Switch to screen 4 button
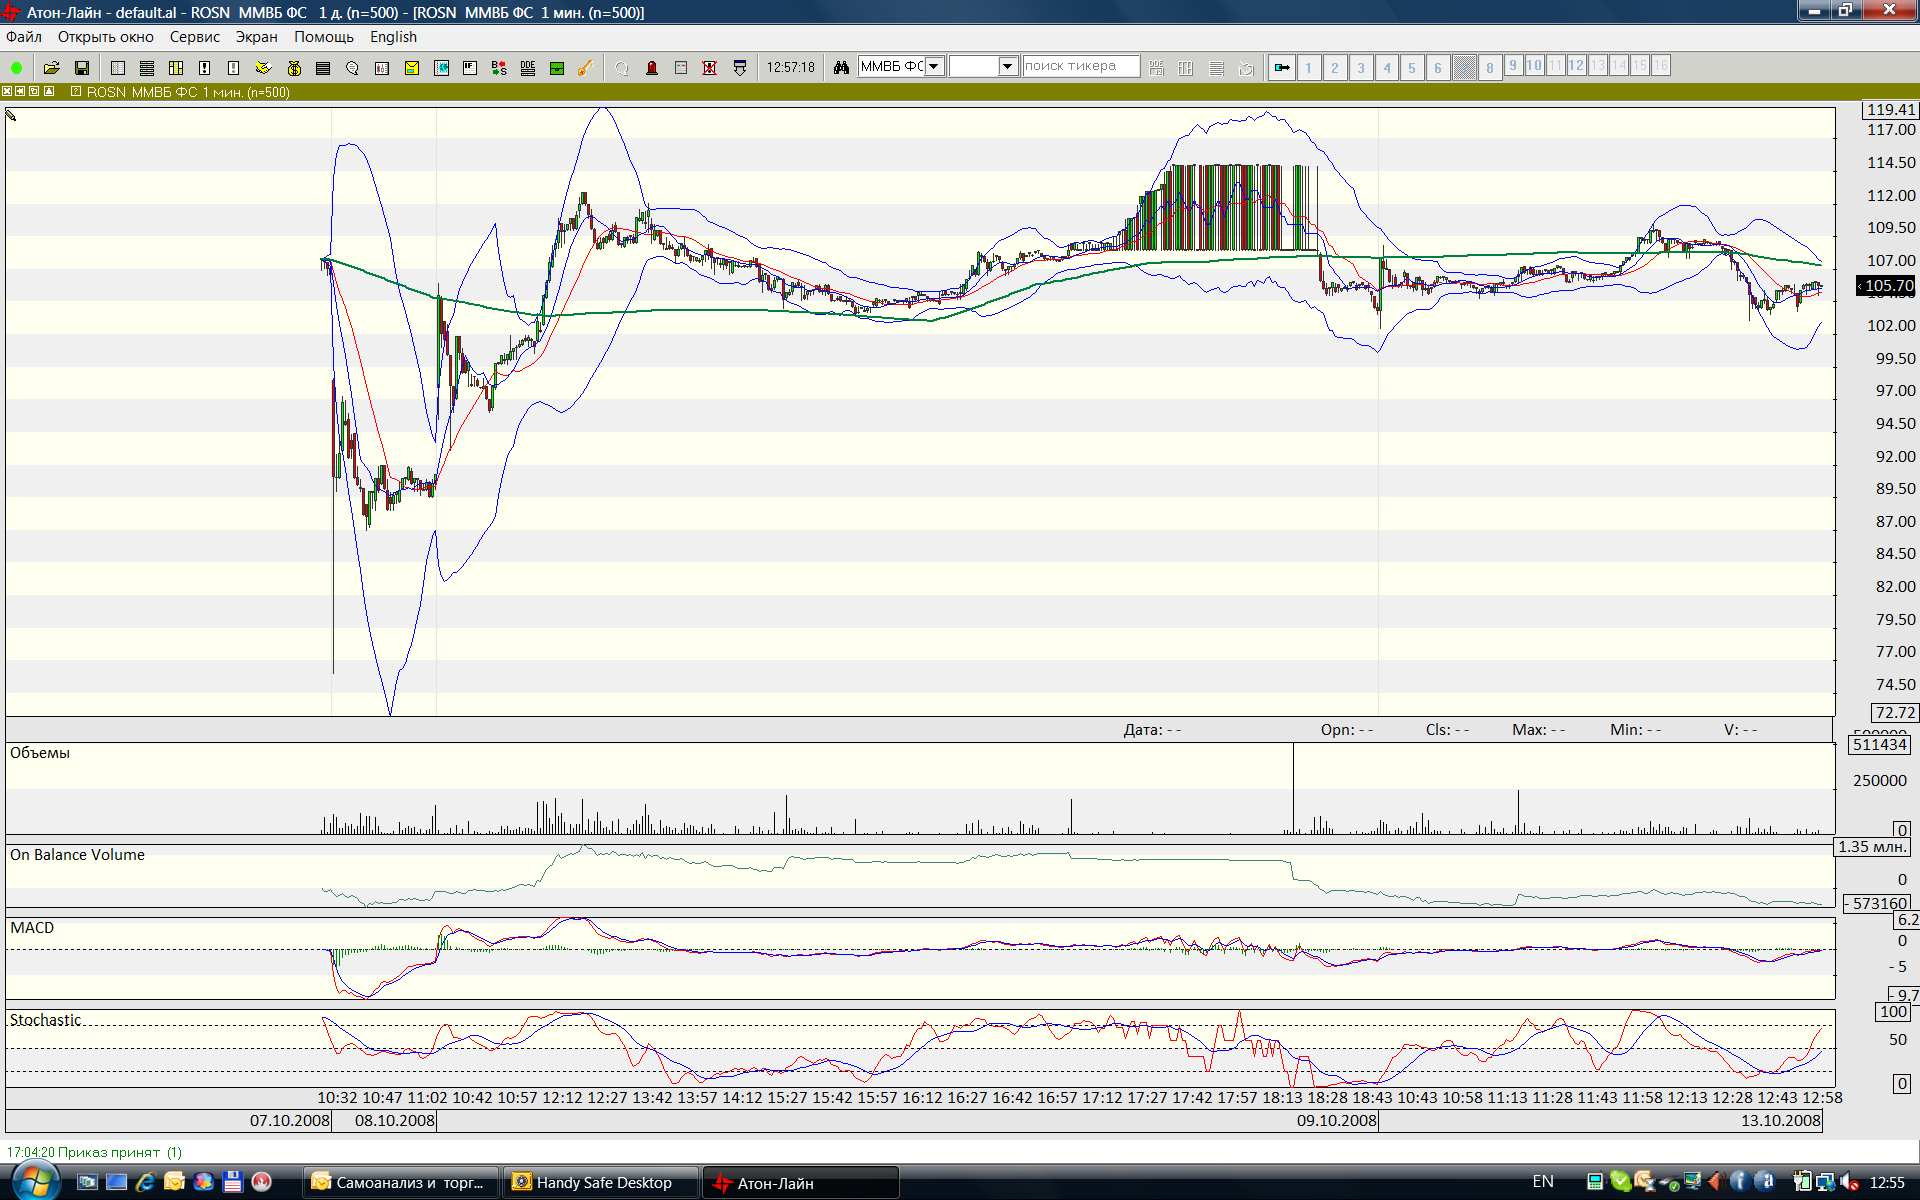 [1387, 67]
